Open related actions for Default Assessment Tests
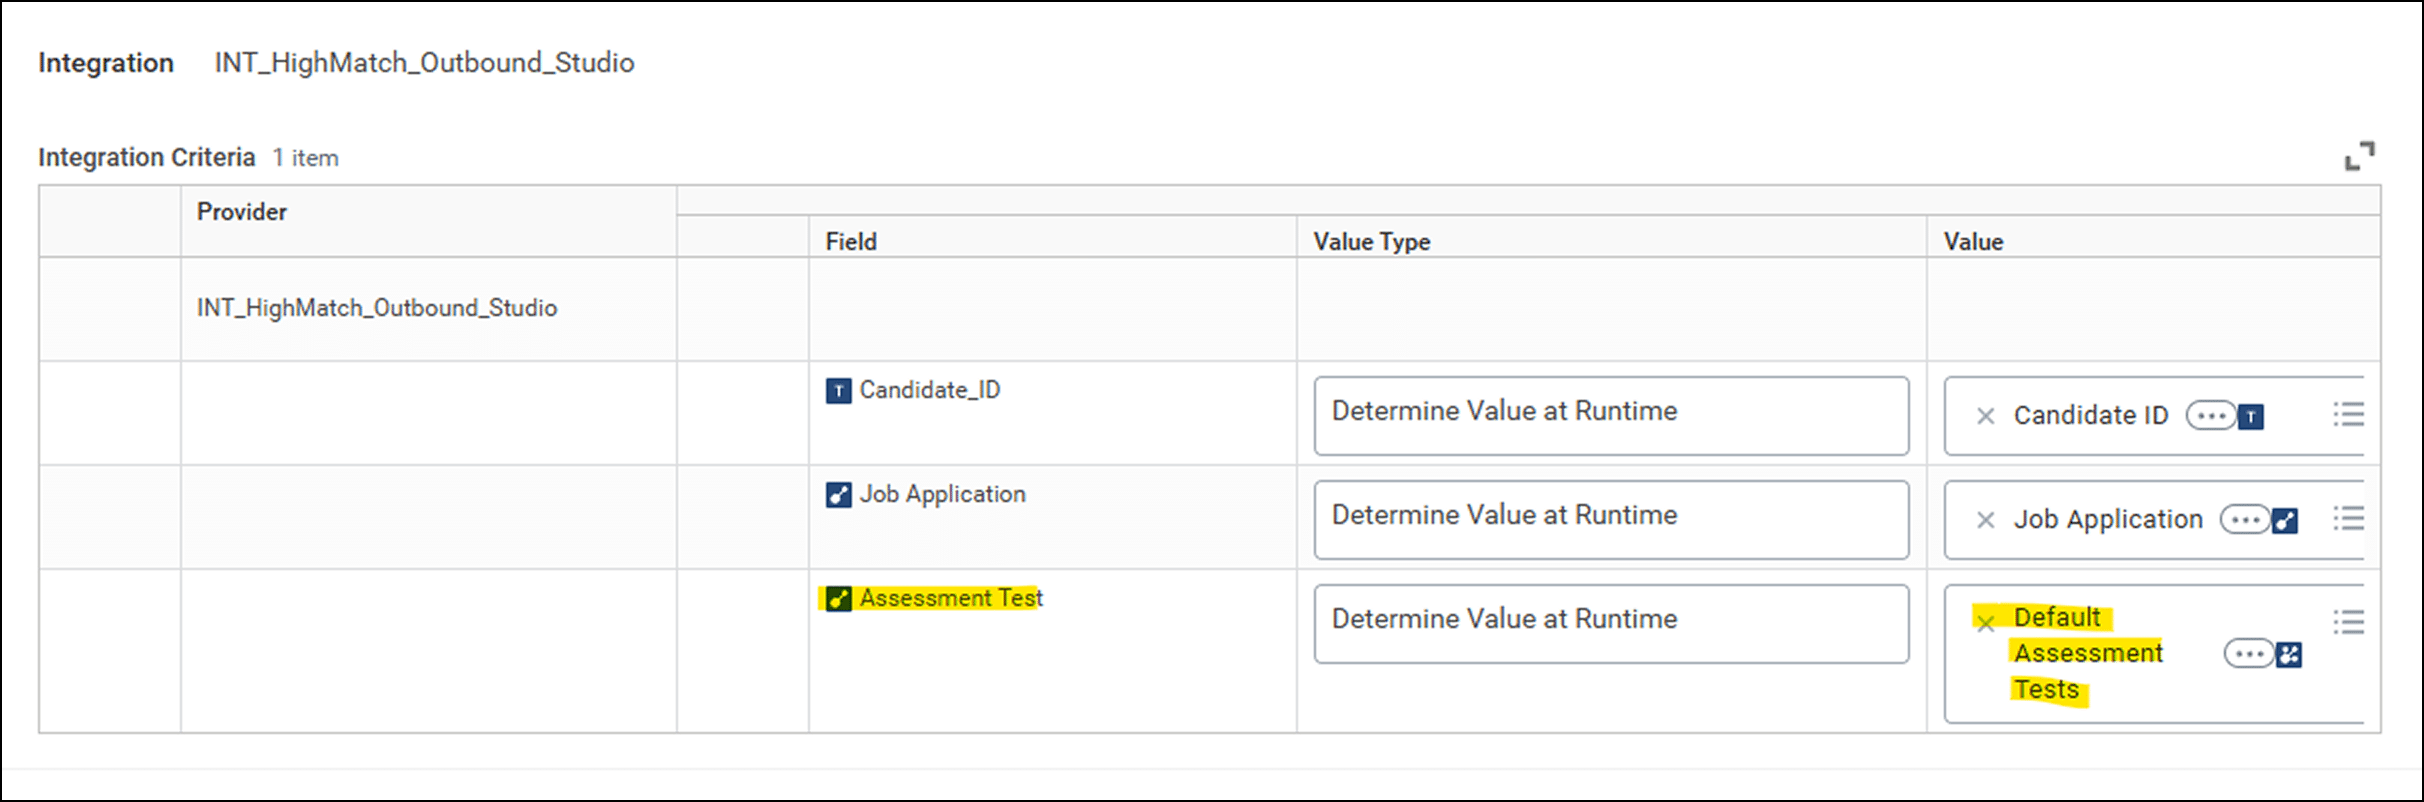This screenshot has height=802, width=2424. (2248, 655)
